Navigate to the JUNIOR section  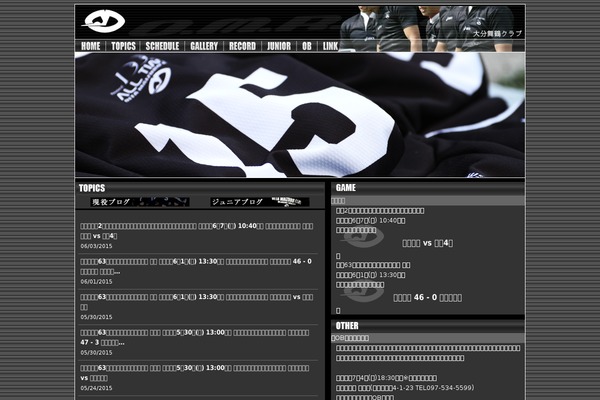(279, 46)
